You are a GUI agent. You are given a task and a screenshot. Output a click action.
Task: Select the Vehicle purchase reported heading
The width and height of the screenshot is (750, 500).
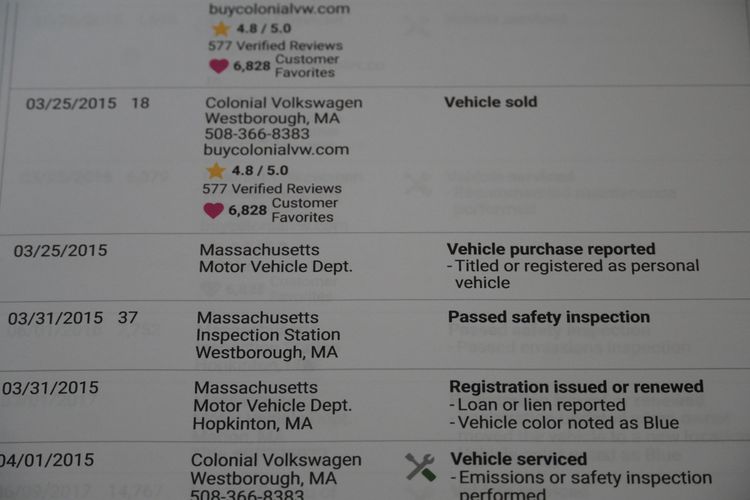pyautogui.click(x=551, y=249)
